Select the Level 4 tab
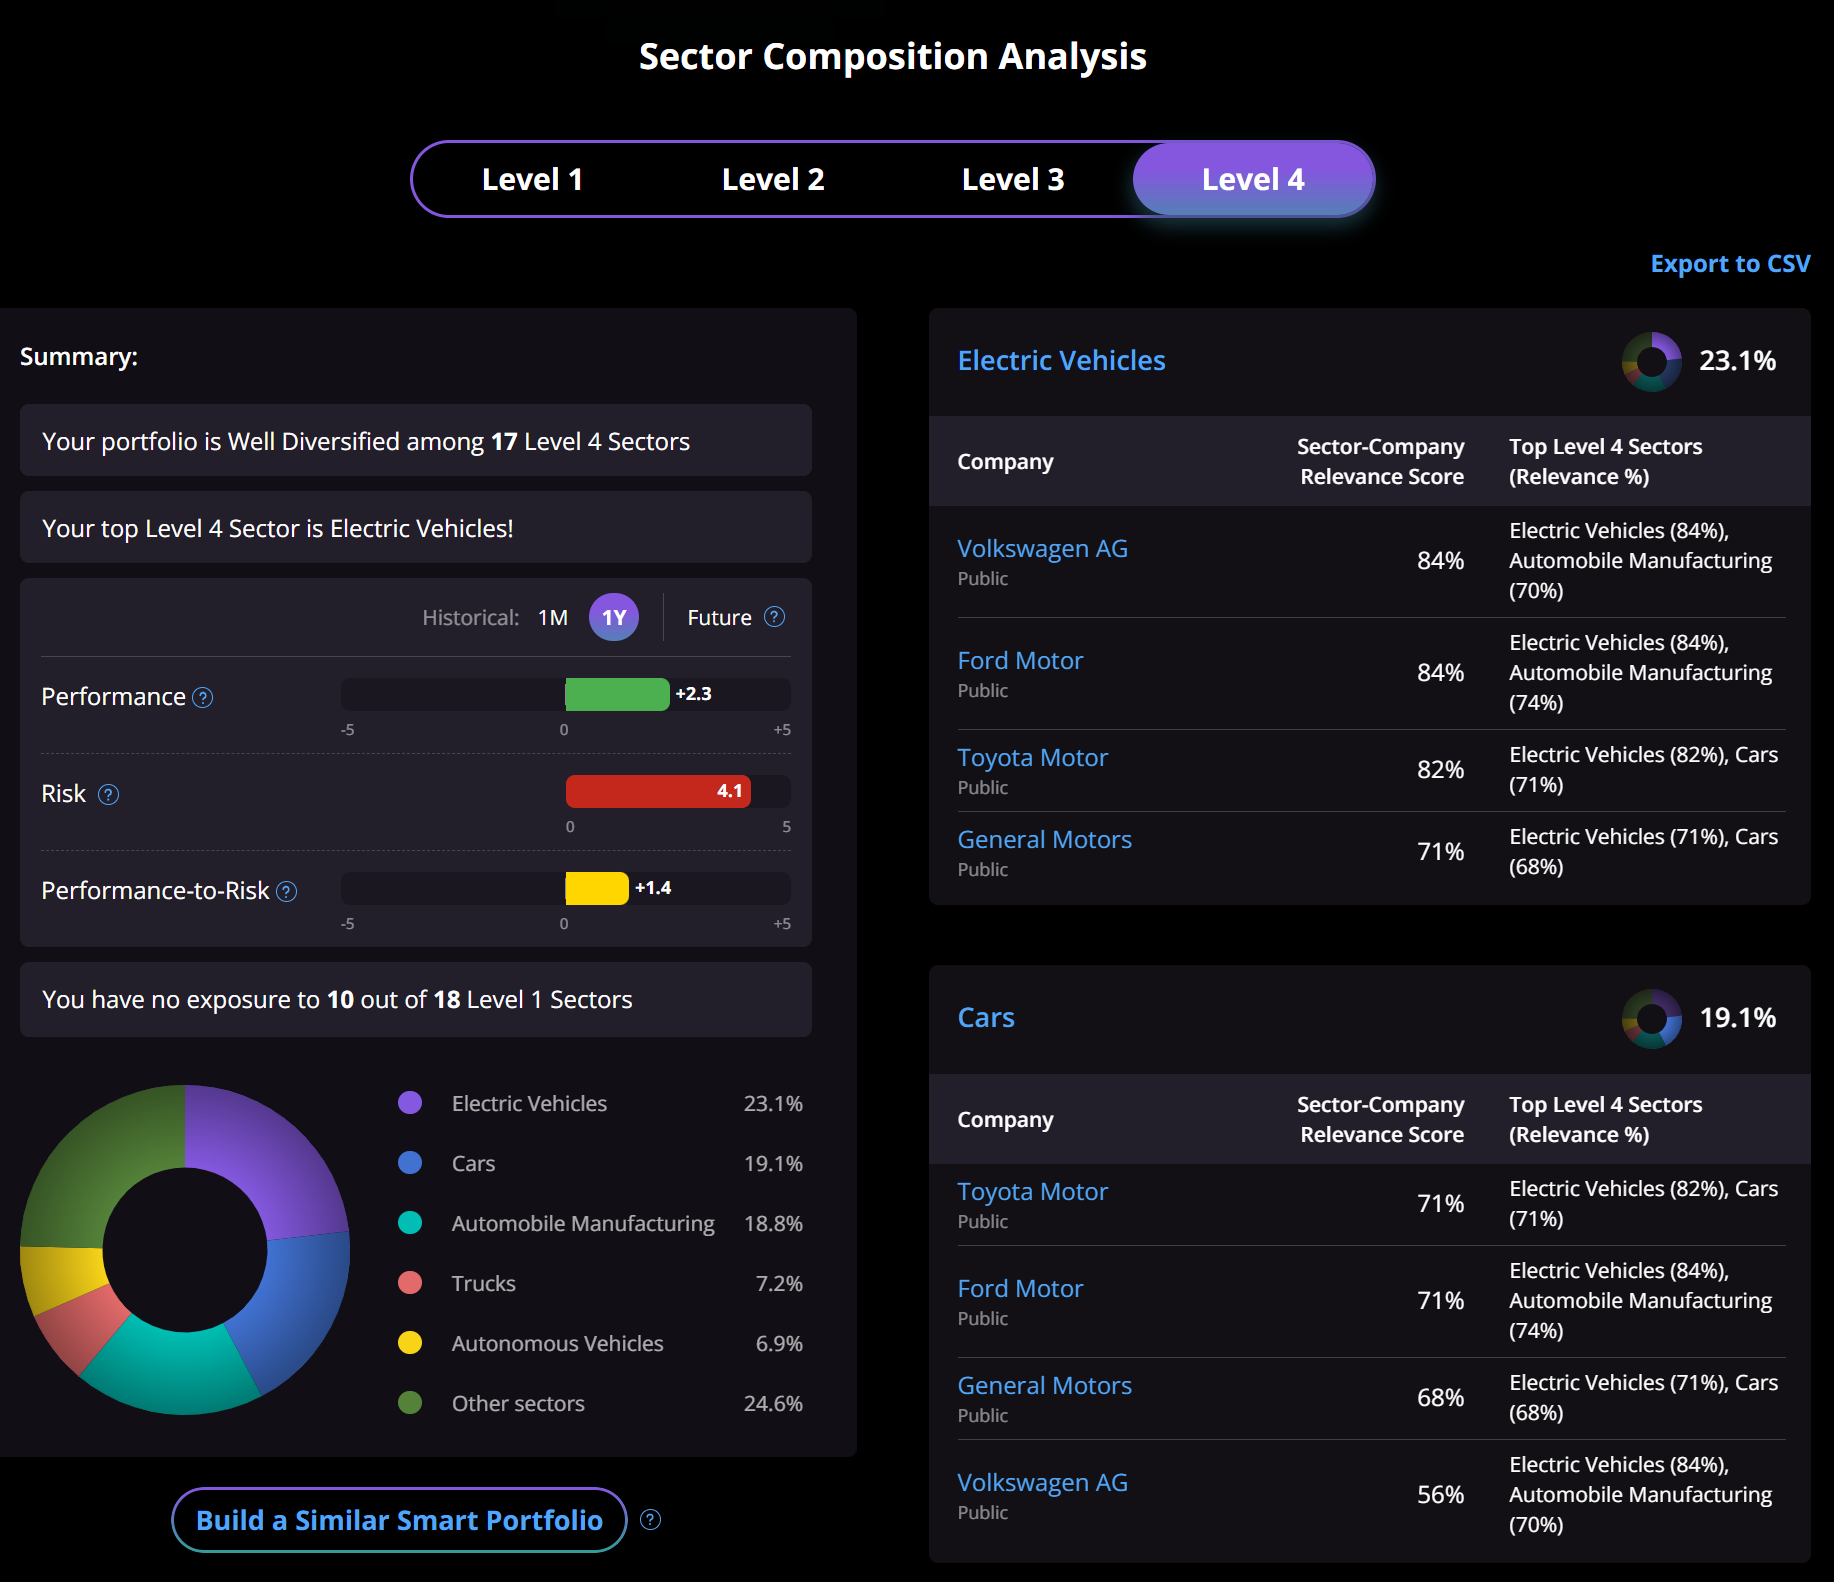Viewport: 1834px width, 1582px height. (1253, 179)
